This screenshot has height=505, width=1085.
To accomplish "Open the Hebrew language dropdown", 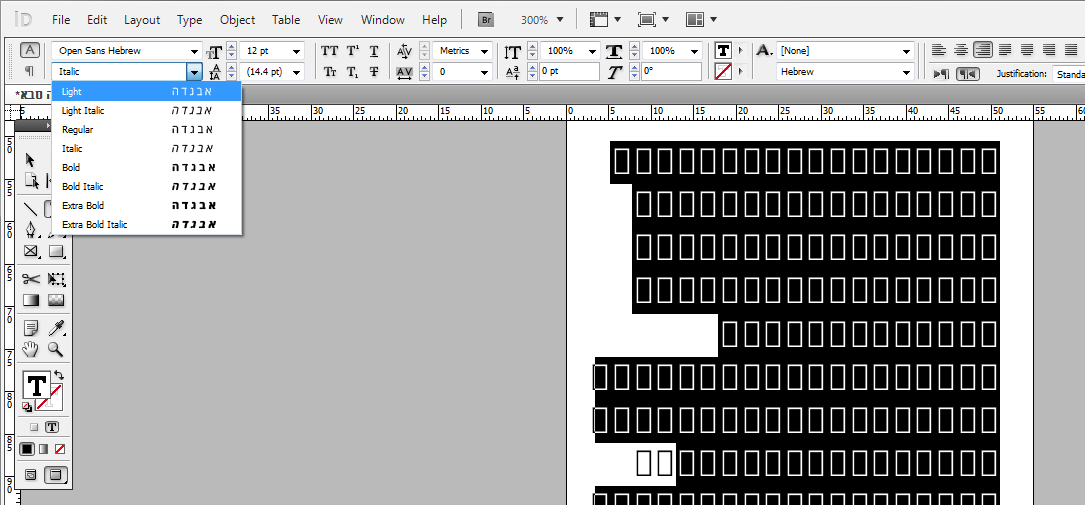I will coord(906,72).
